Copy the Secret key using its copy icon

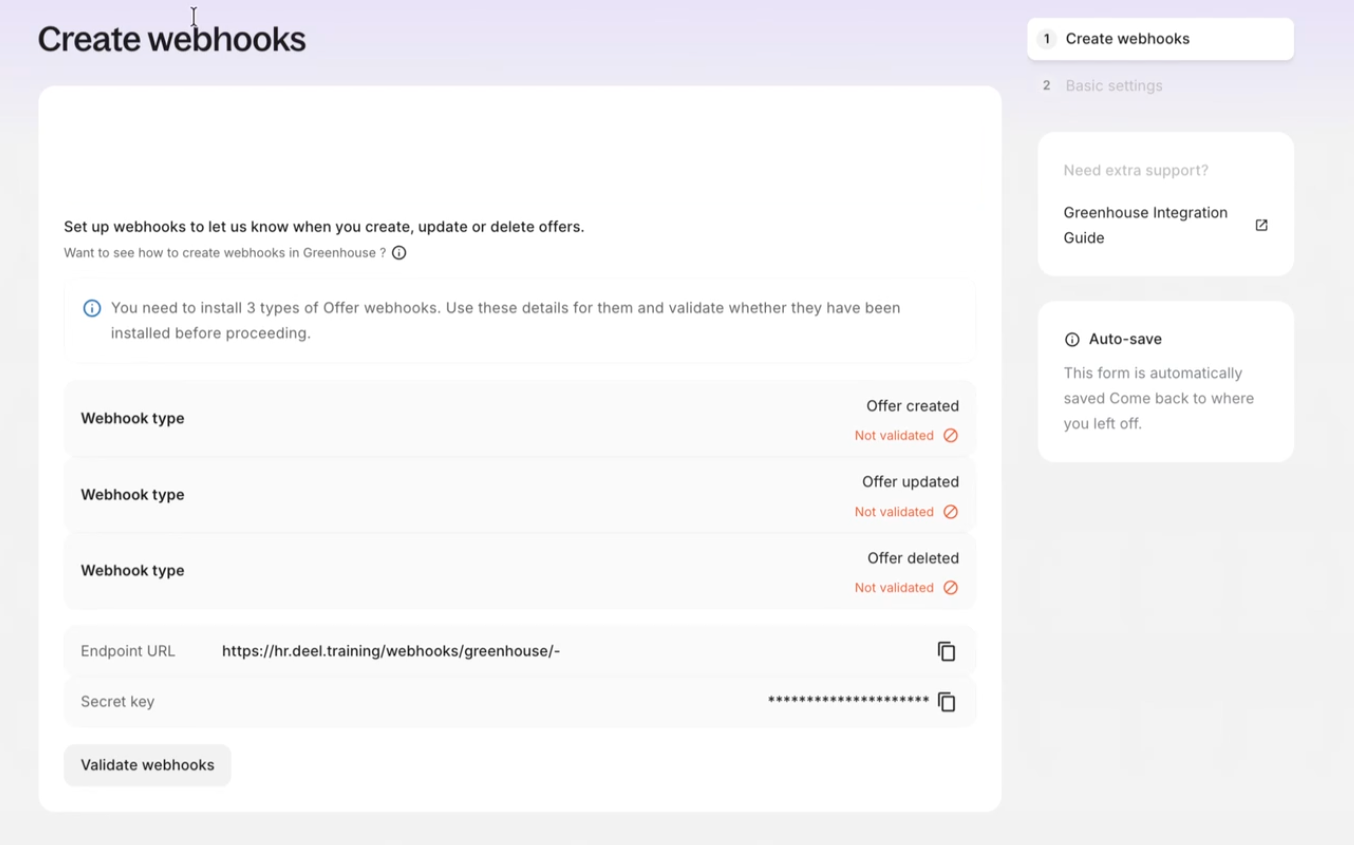pos(946,702)
